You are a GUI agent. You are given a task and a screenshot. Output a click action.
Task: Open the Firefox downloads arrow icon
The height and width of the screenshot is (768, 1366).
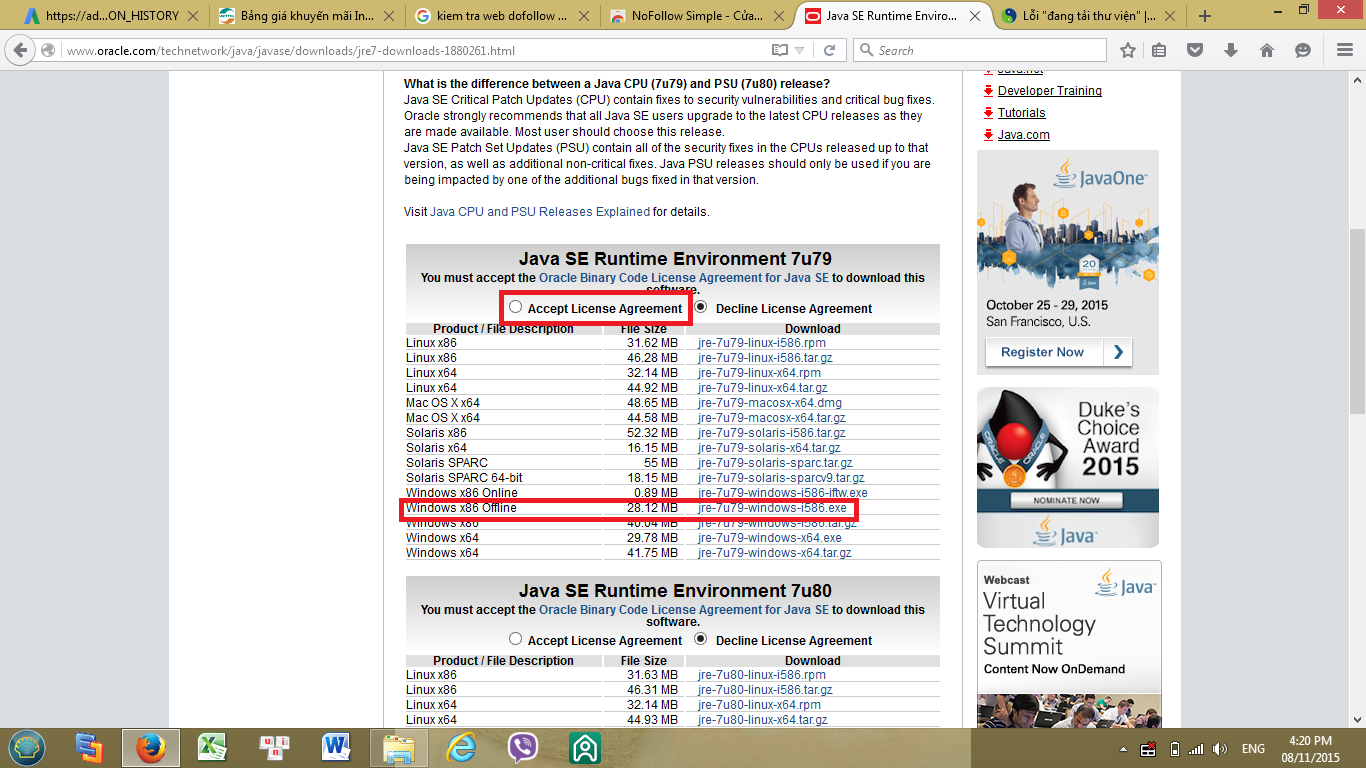coord(1230,50)
